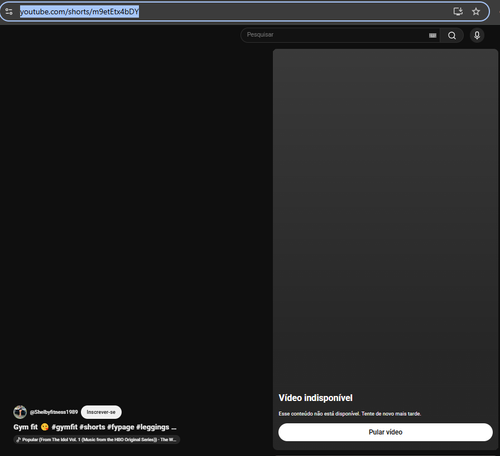Open the Shelbyfitness1989 channel avatar
Viewport: 500px width, 456px height.
[x=20, y=412]
